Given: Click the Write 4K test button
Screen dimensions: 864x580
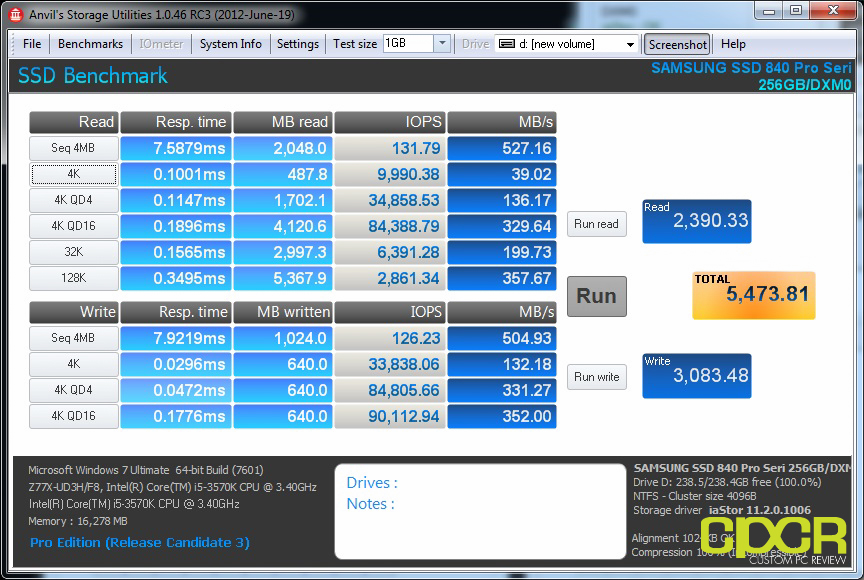Looking at the screenshot, I should (x=73, y=364).
